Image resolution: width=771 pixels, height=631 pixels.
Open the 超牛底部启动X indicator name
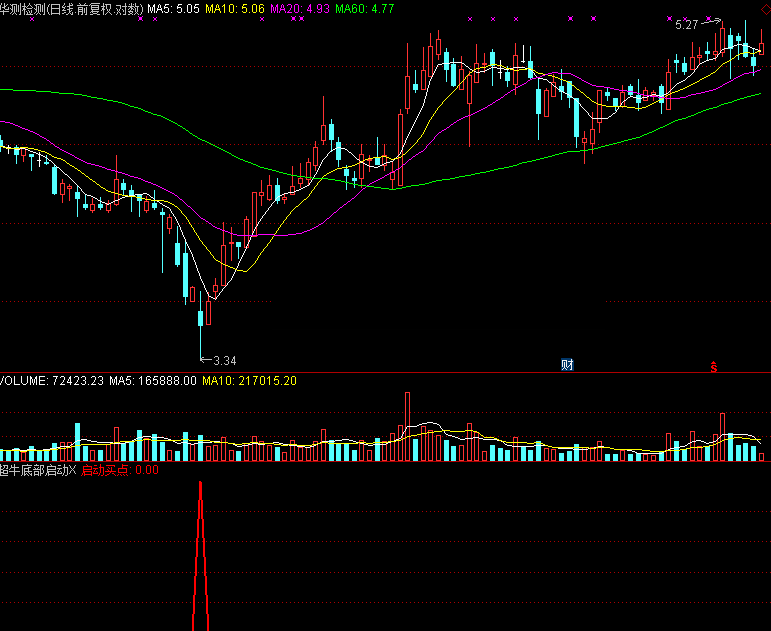37,470
